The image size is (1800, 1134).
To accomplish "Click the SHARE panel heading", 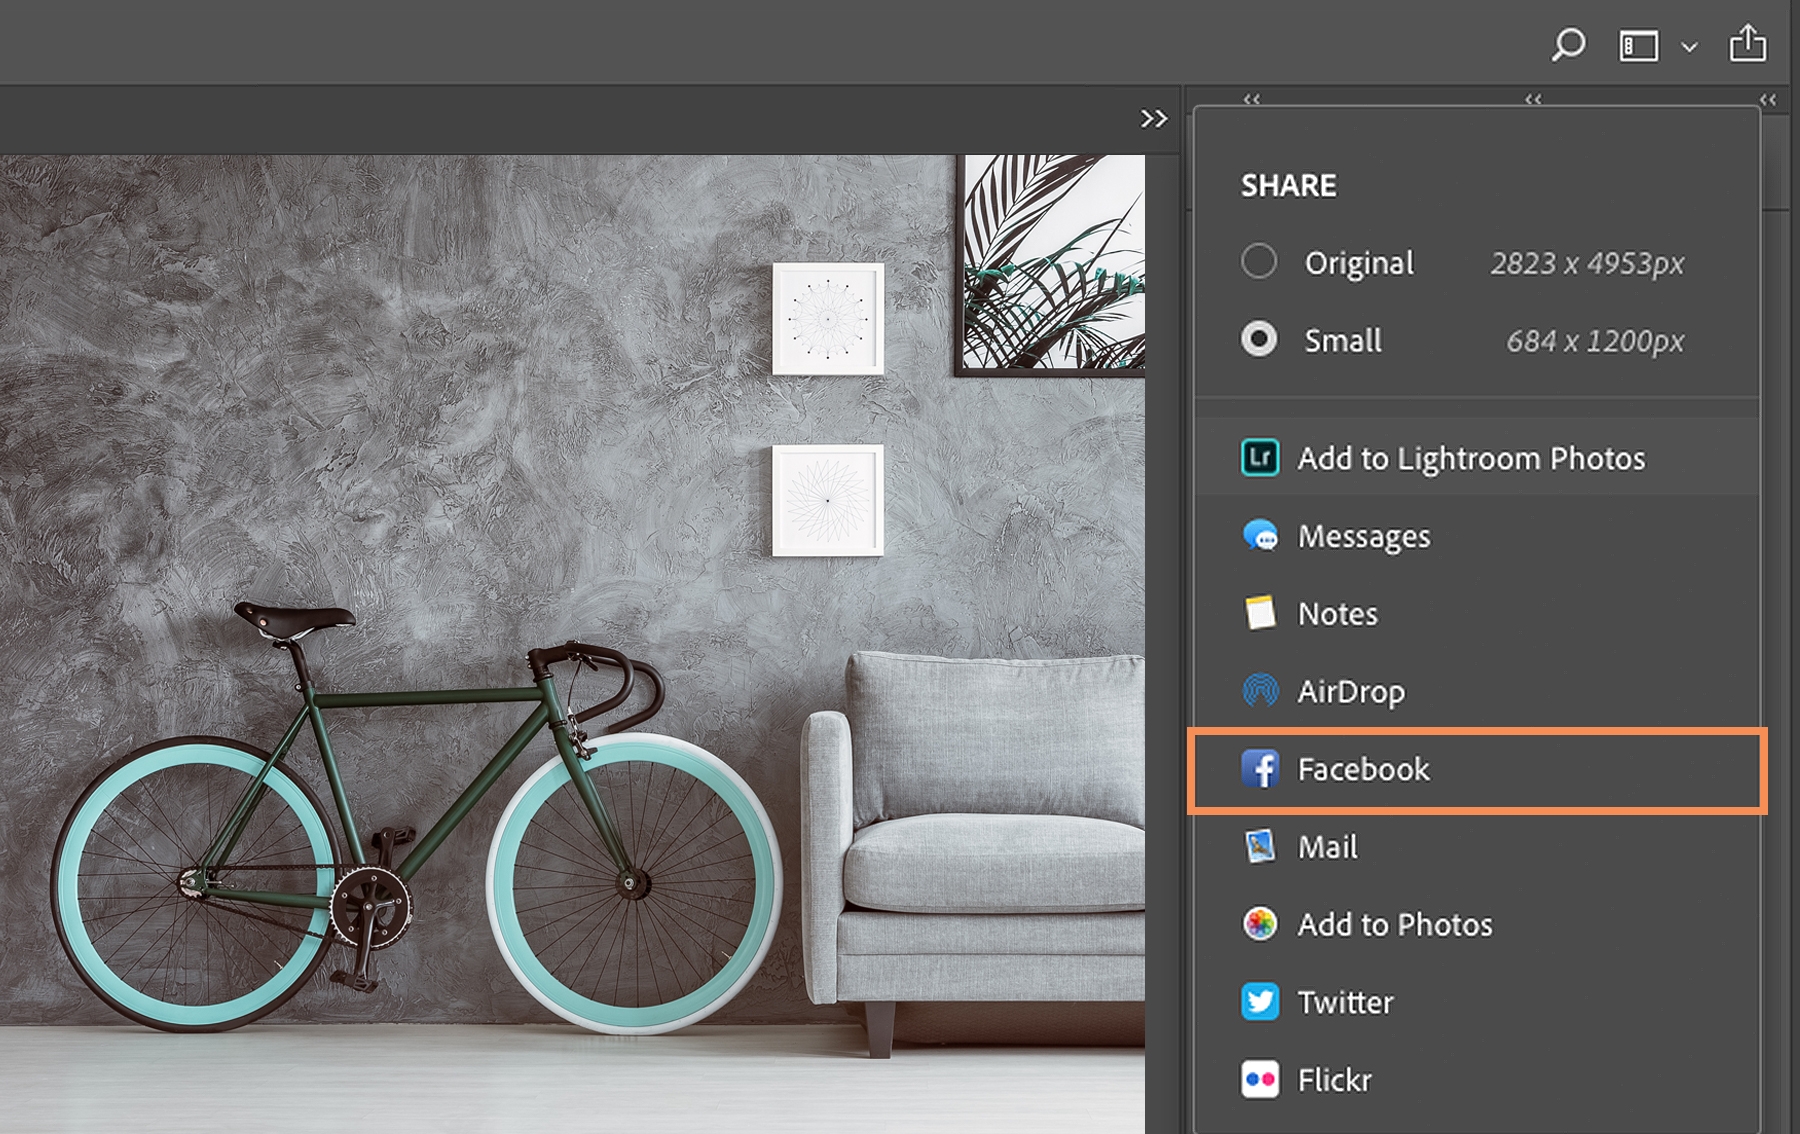I will click(x=1288, y=185).
